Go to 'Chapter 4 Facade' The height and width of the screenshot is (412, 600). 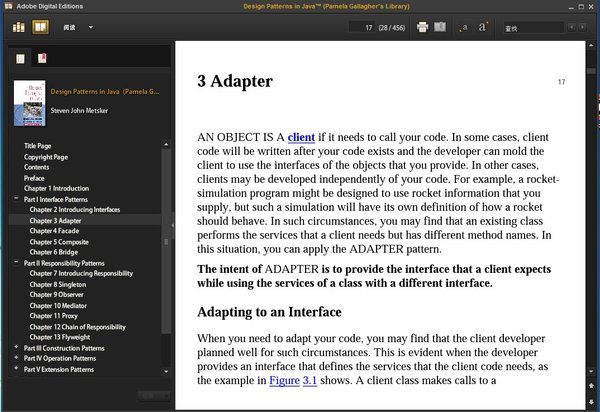click(x=54, y=231)
